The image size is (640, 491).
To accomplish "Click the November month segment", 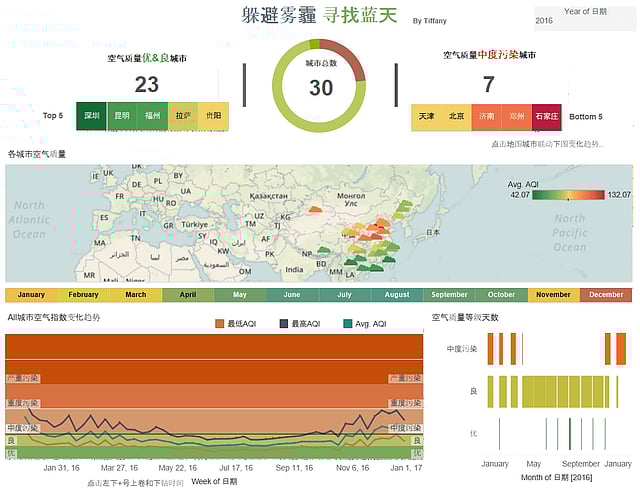I will tap(553, 295).
